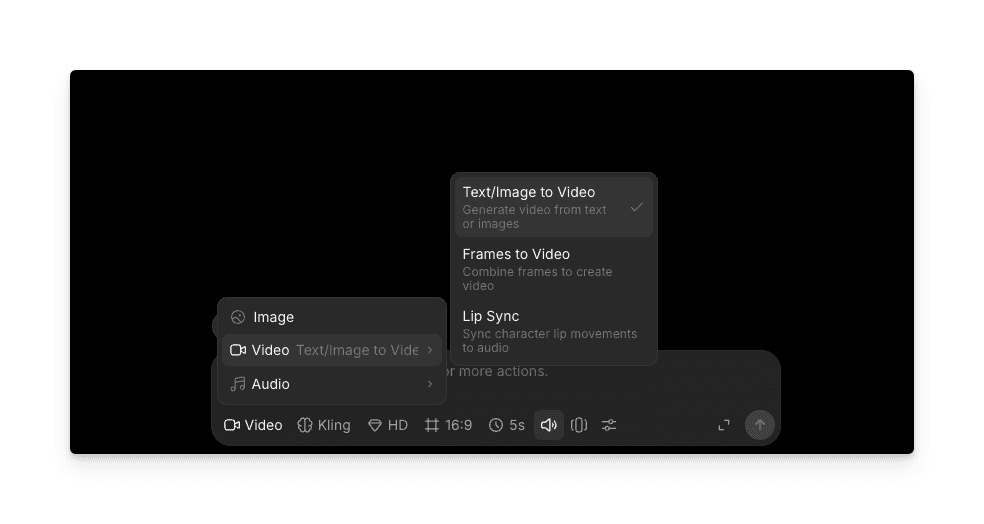The width and height of the screenshot is (984, 524).
Task: Click the bracketed frame icon beside speaker
Action: [579, 425]
